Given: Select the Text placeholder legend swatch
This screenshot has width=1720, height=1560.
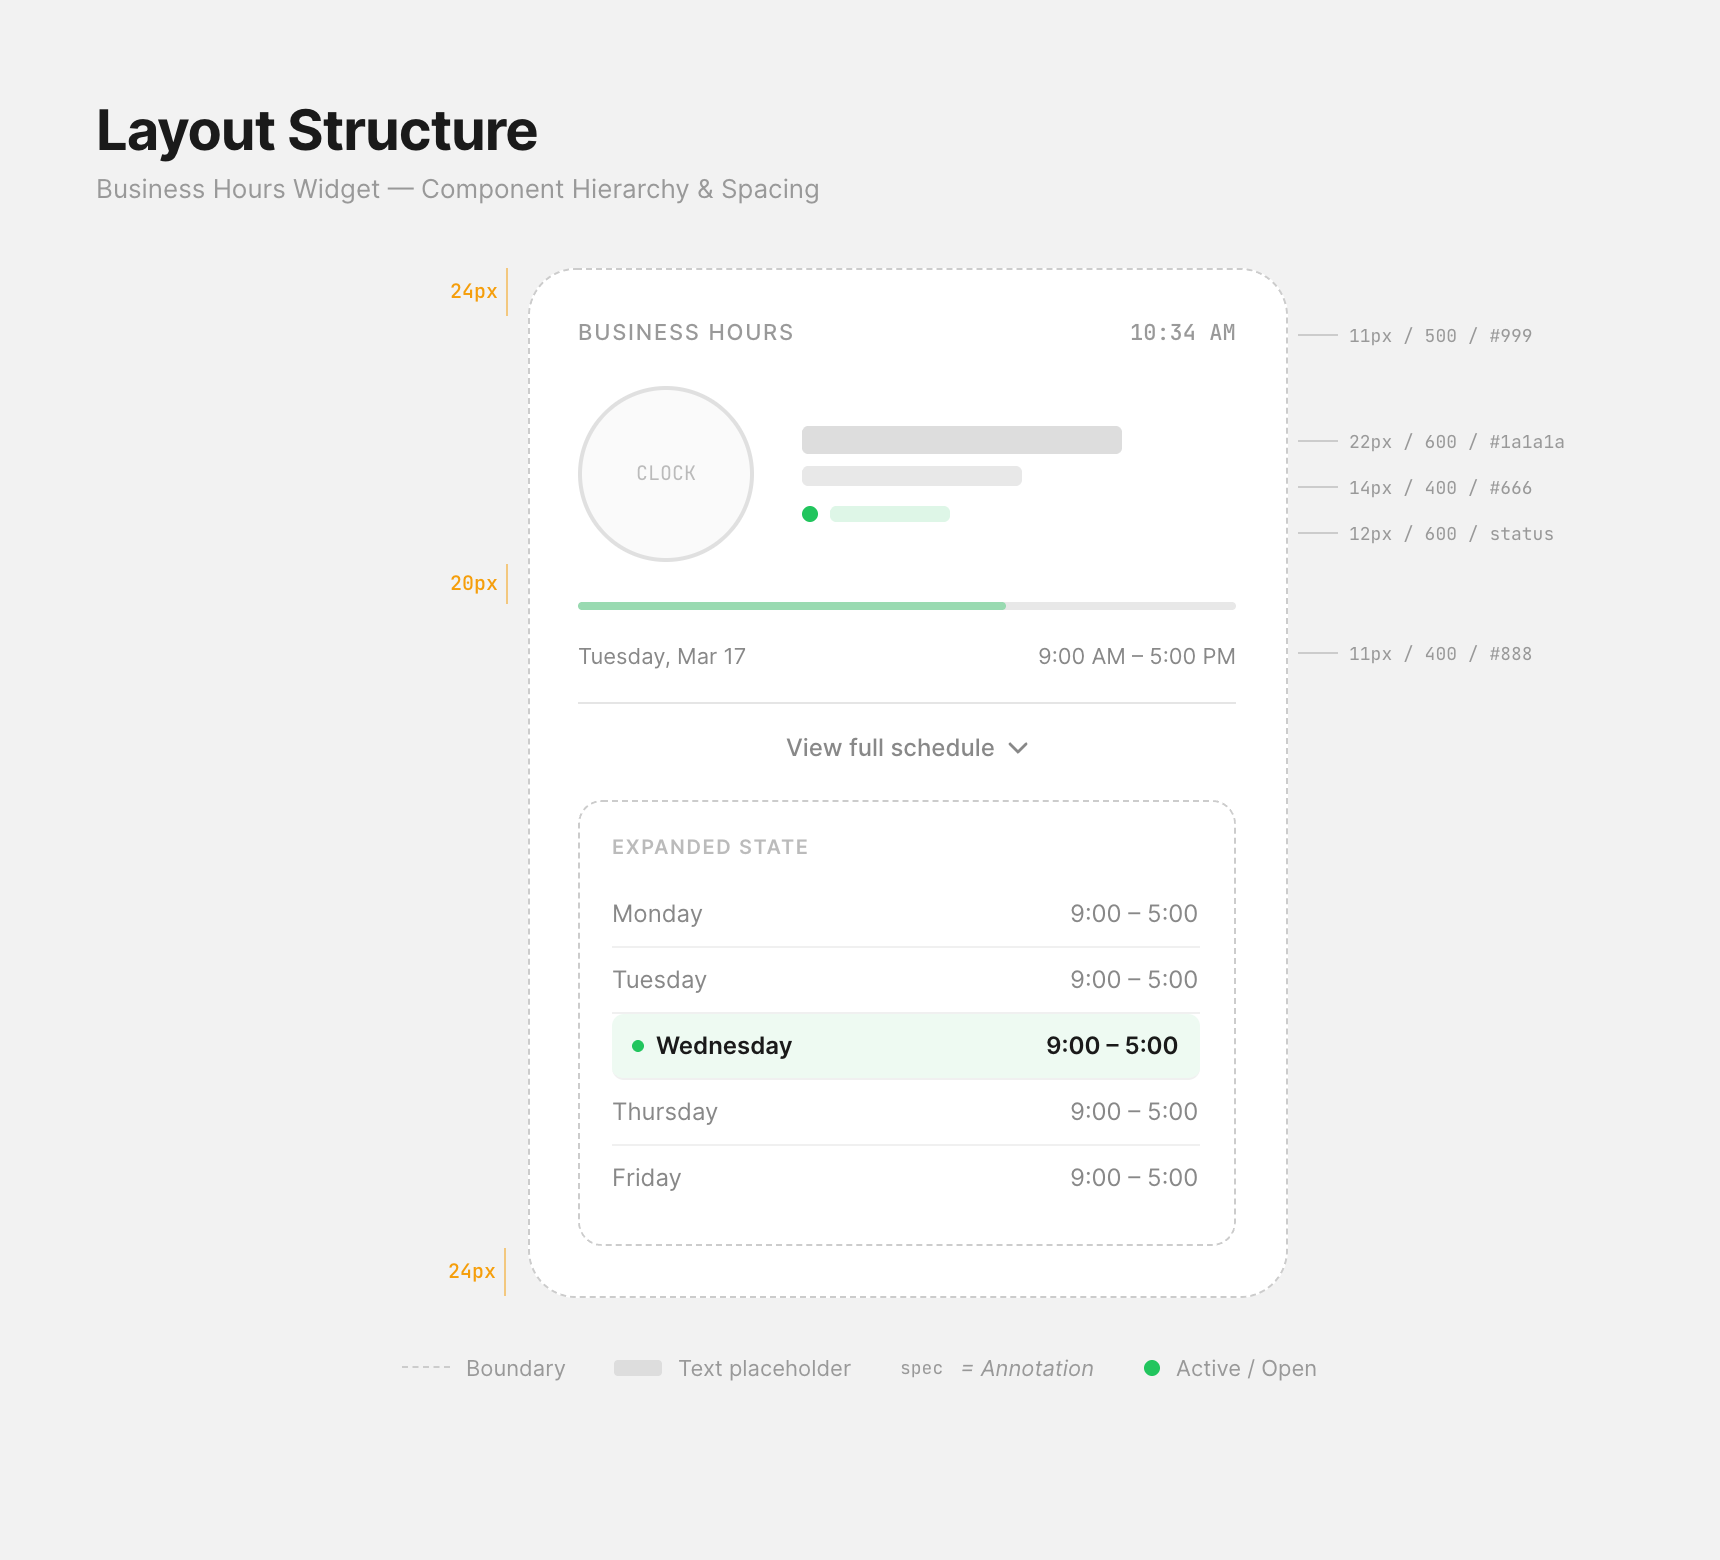Looking at the screenshot, I should click(x=638, y=1367).
